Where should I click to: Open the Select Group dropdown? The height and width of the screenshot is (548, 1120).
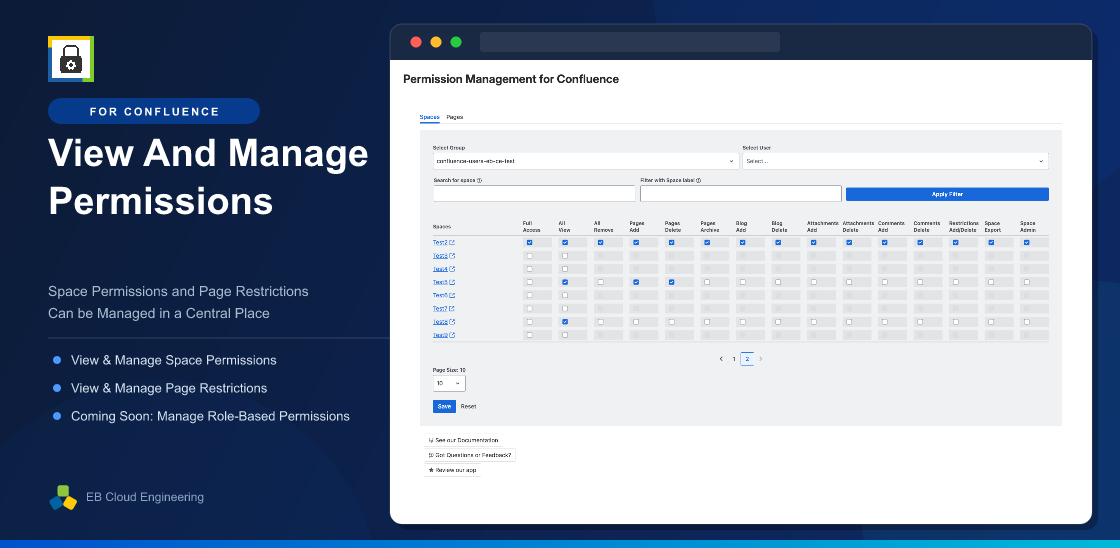(585, 161)
